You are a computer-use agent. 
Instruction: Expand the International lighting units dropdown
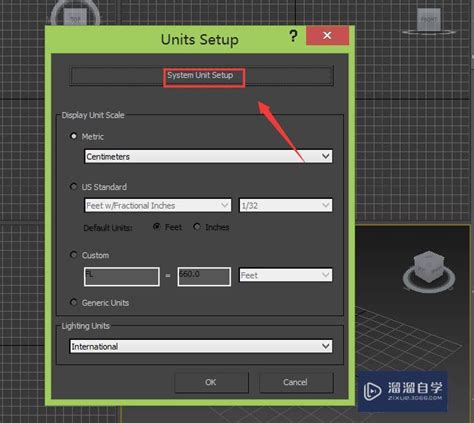(201, 346)
